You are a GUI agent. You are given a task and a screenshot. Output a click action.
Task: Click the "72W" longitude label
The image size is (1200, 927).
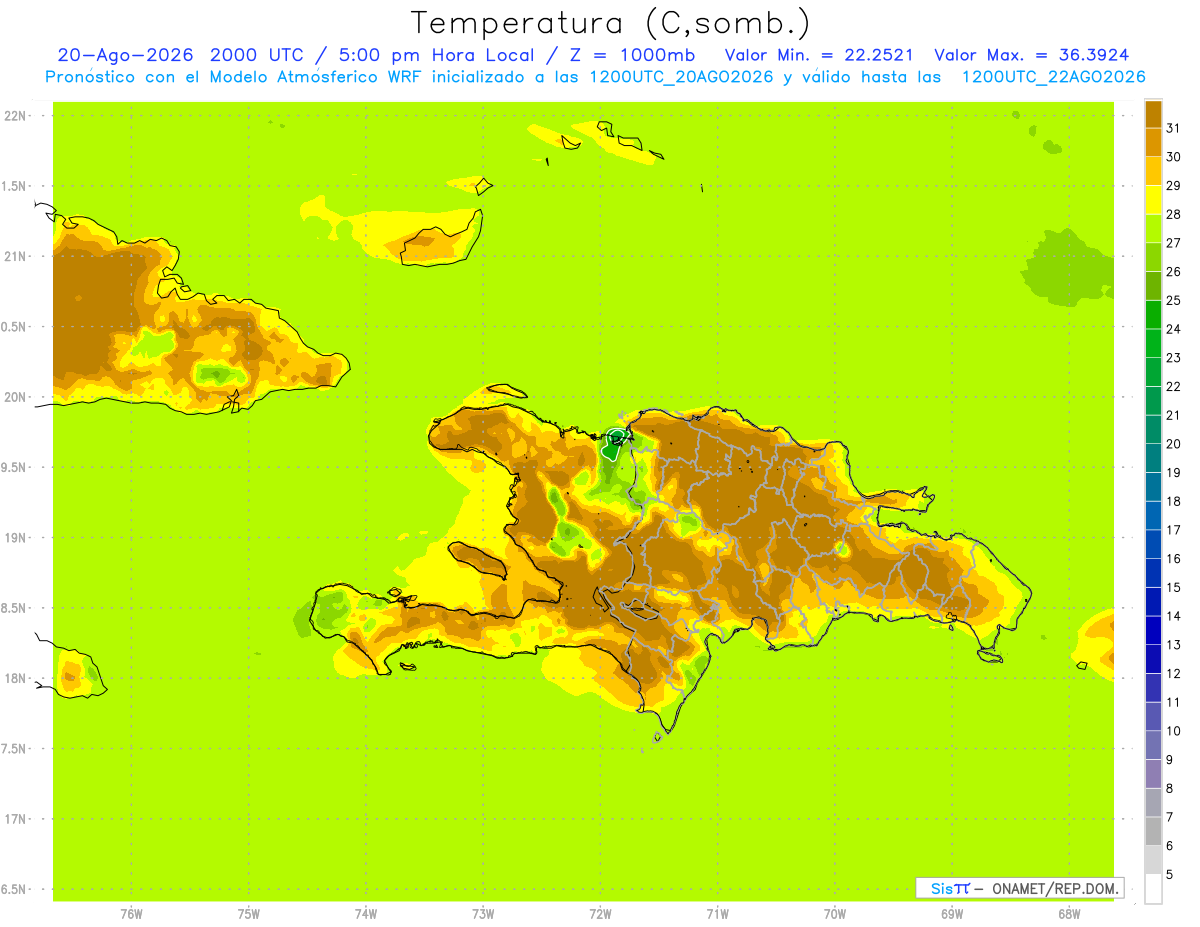(x=600, y=914)
